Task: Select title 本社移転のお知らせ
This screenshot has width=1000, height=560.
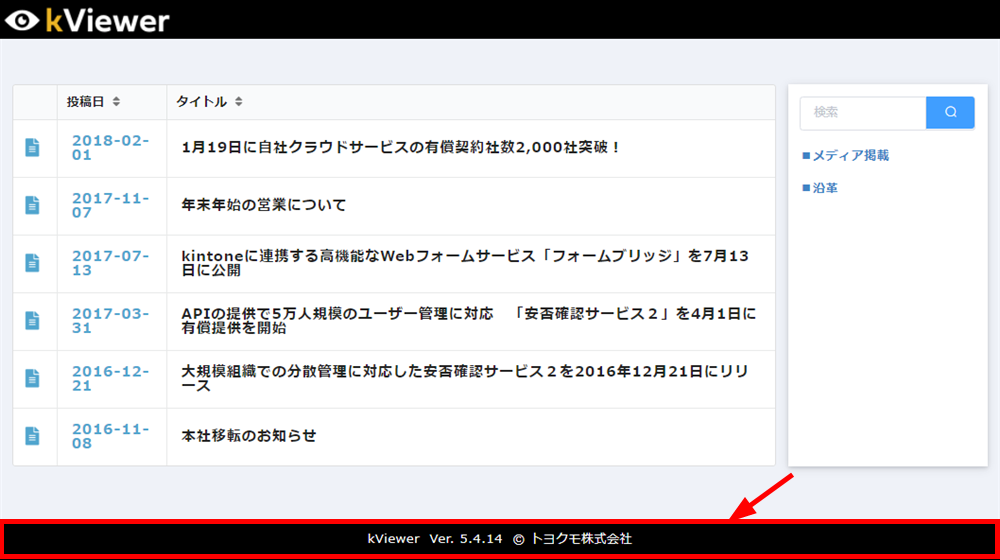Action: pos(249,436)
